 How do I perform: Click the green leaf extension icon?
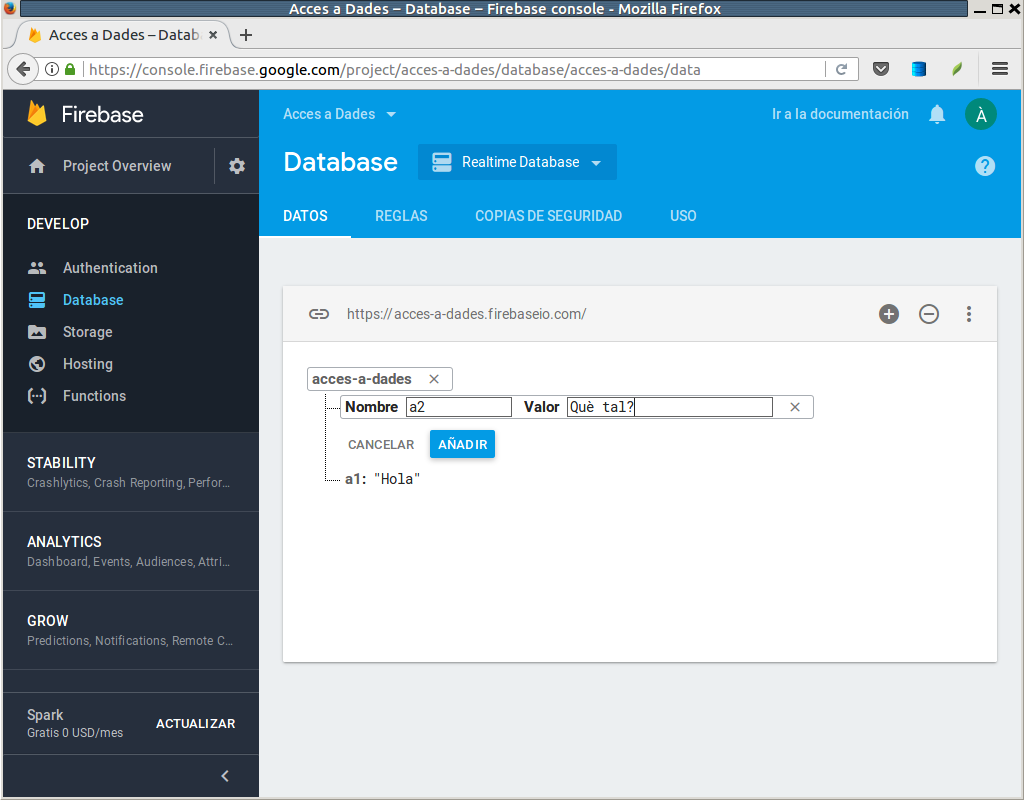(957, 69)
